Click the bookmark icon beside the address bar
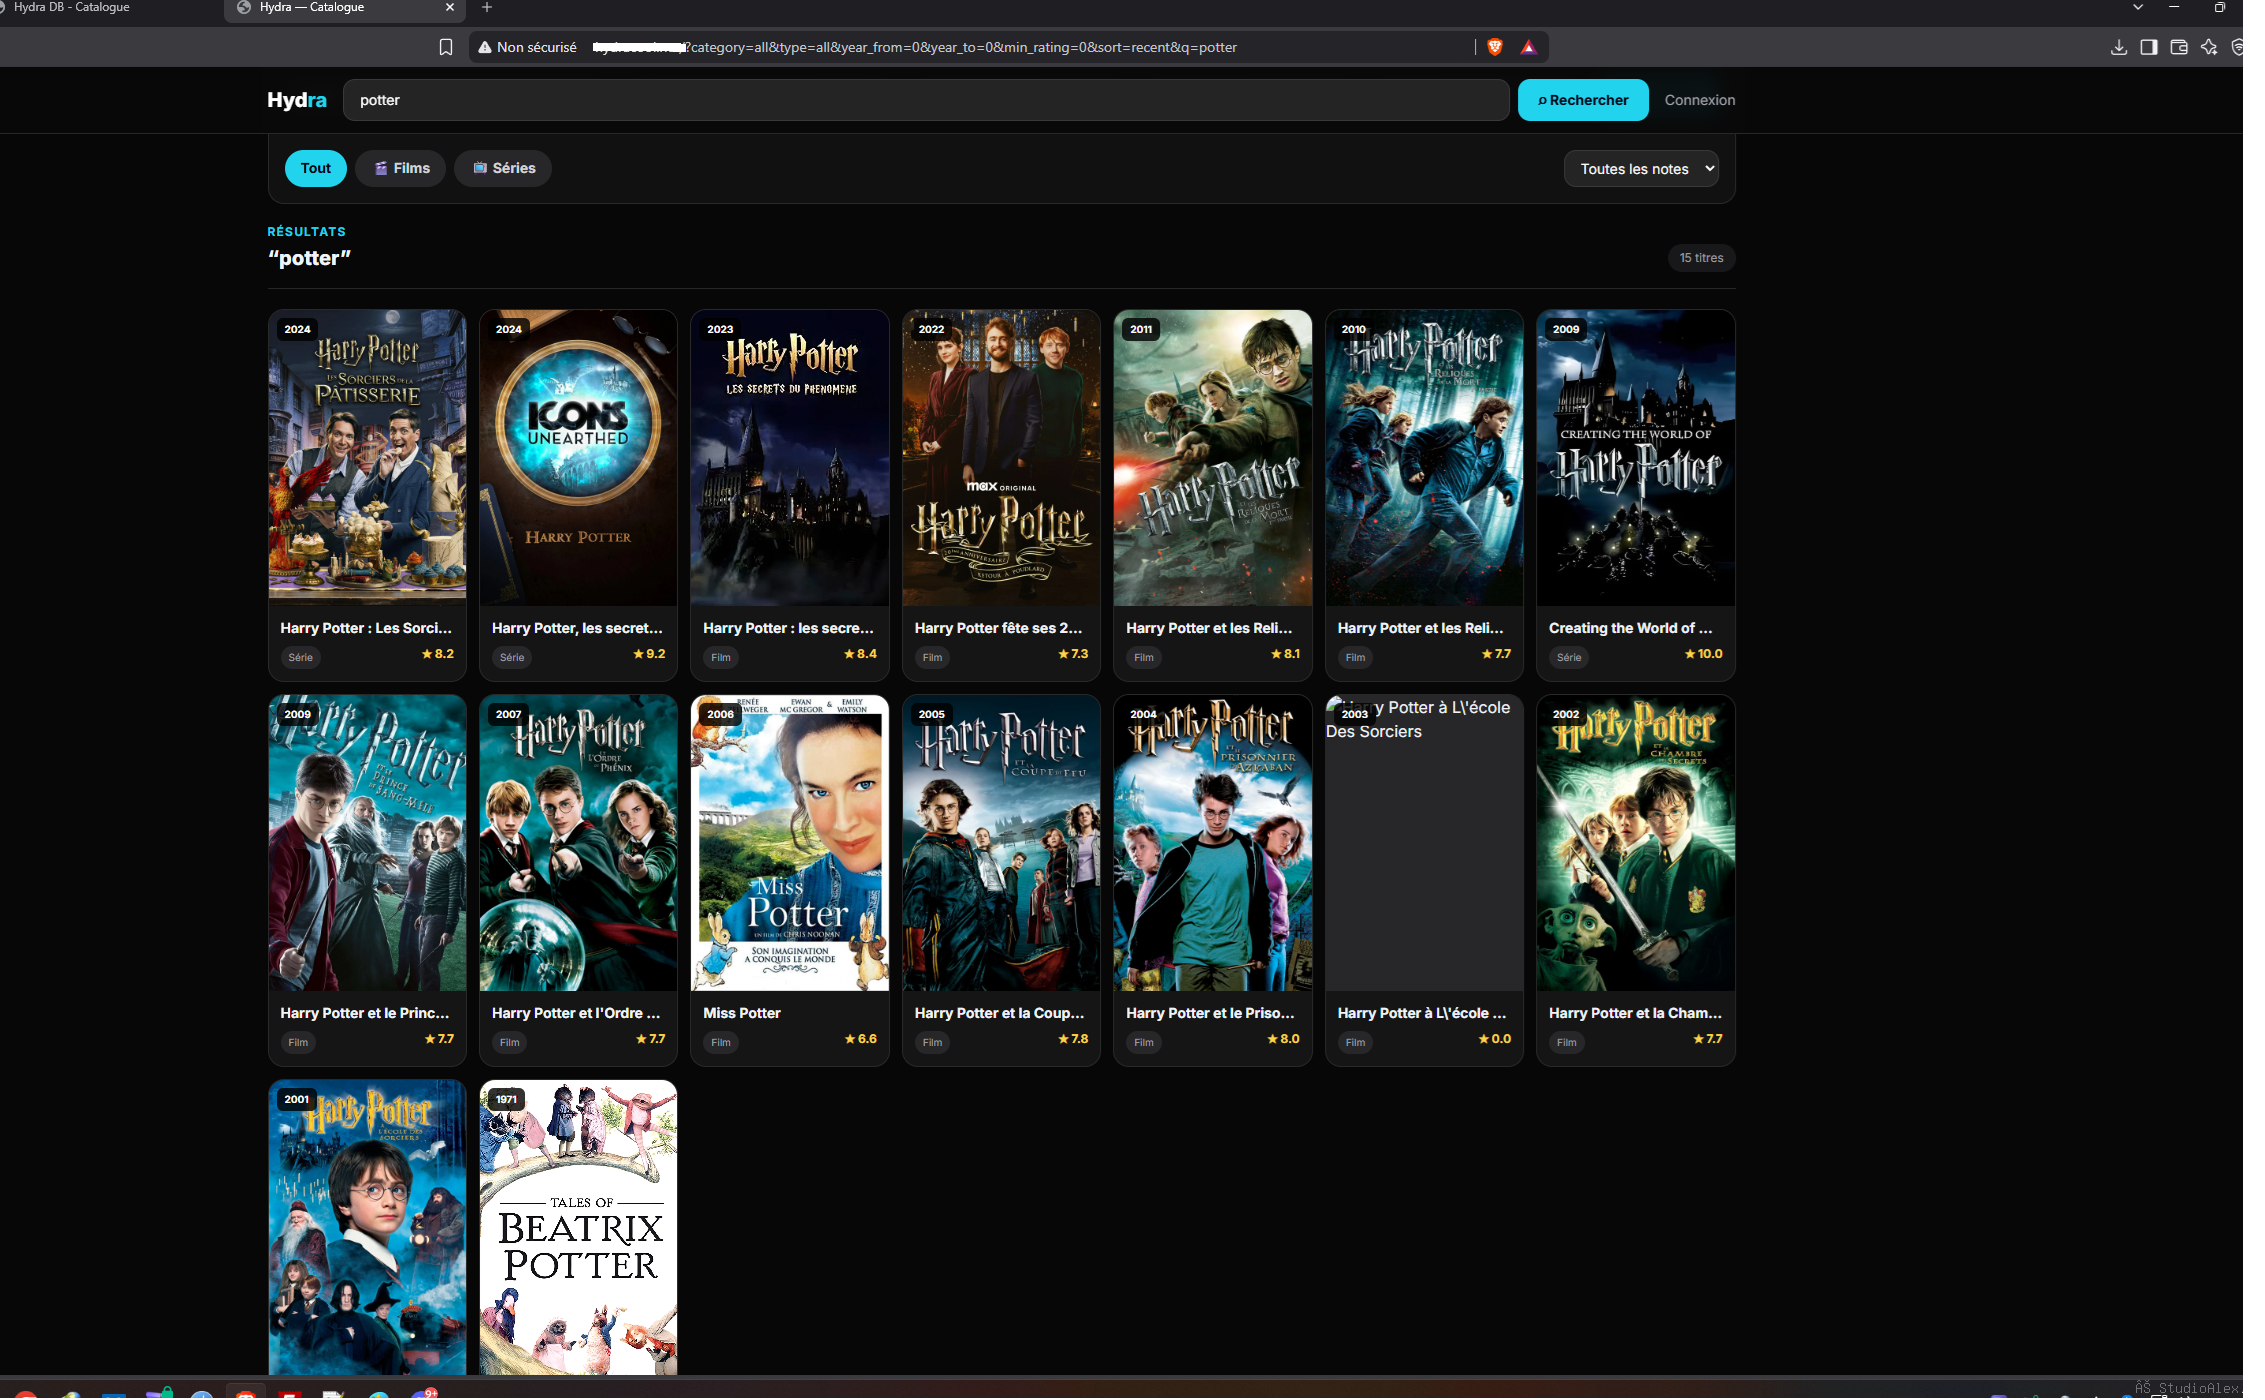The width and height of the screenshot is (2265, 1400). coord(446,47)
